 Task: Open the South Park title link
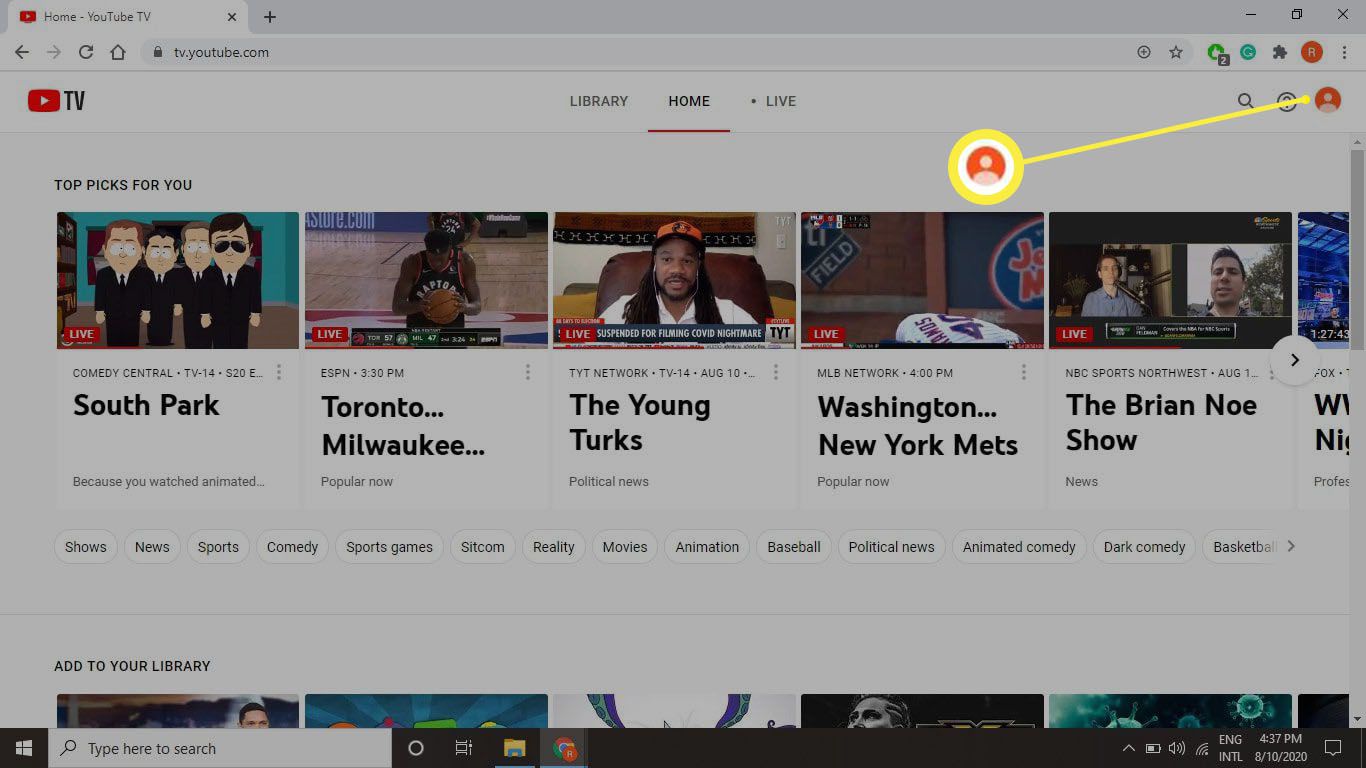click(146, 405)
